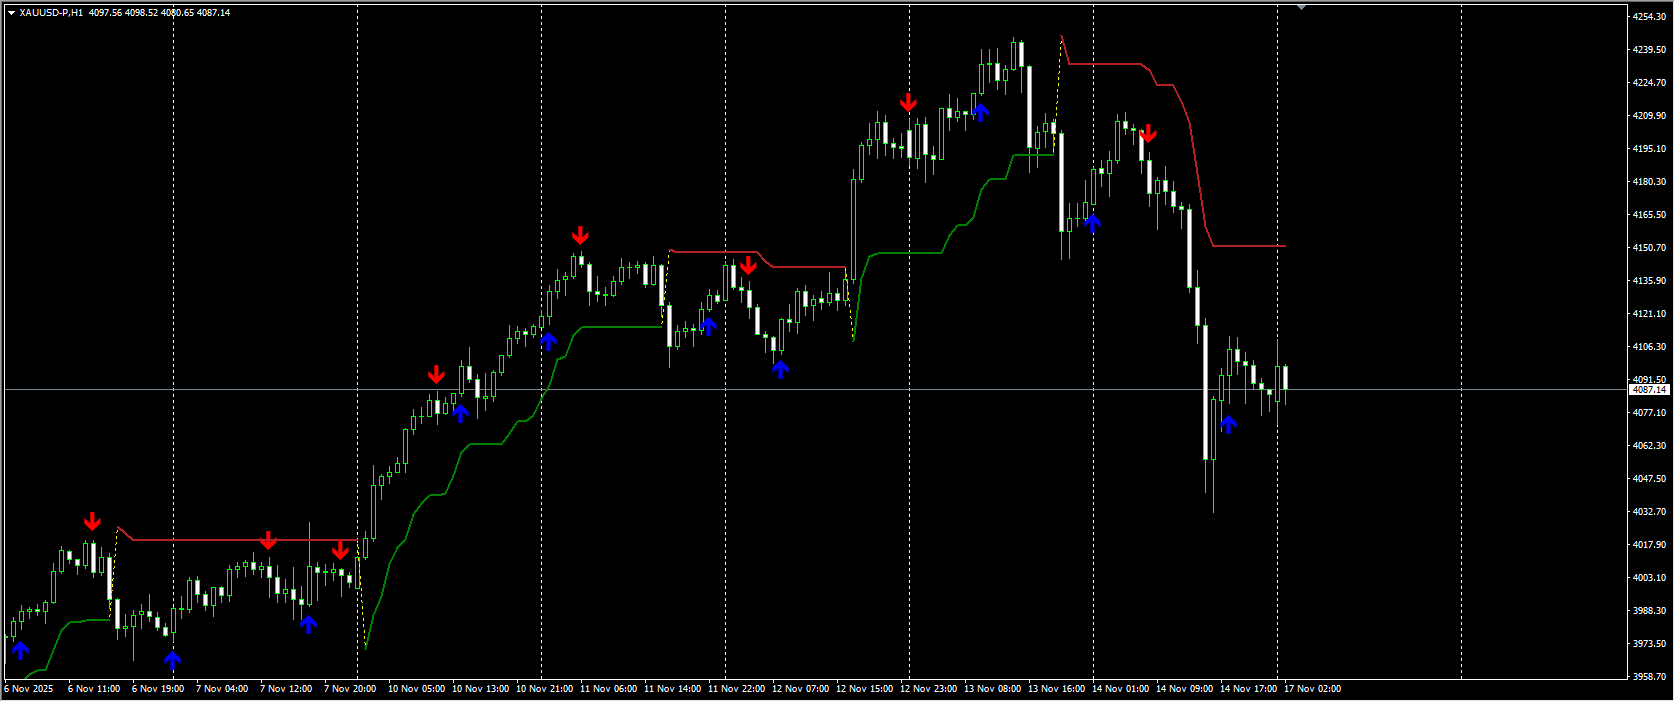Screen dimensions: 1675x702
Task: Click the OHLC value 4098.52
Action: point(141,13)
